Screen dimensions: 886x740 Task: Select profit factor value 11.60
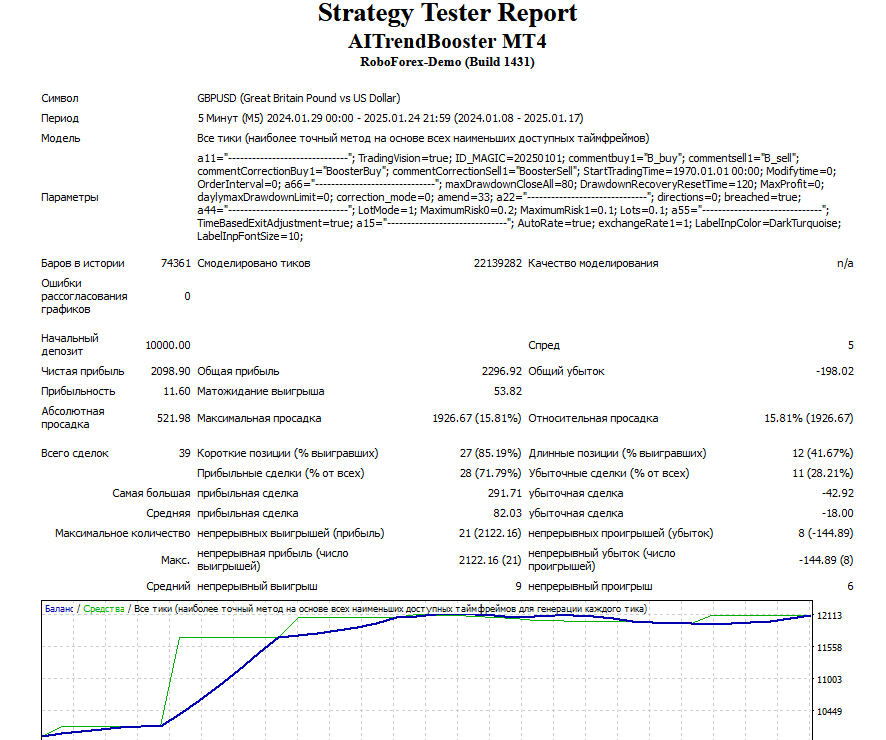[177, 391]
